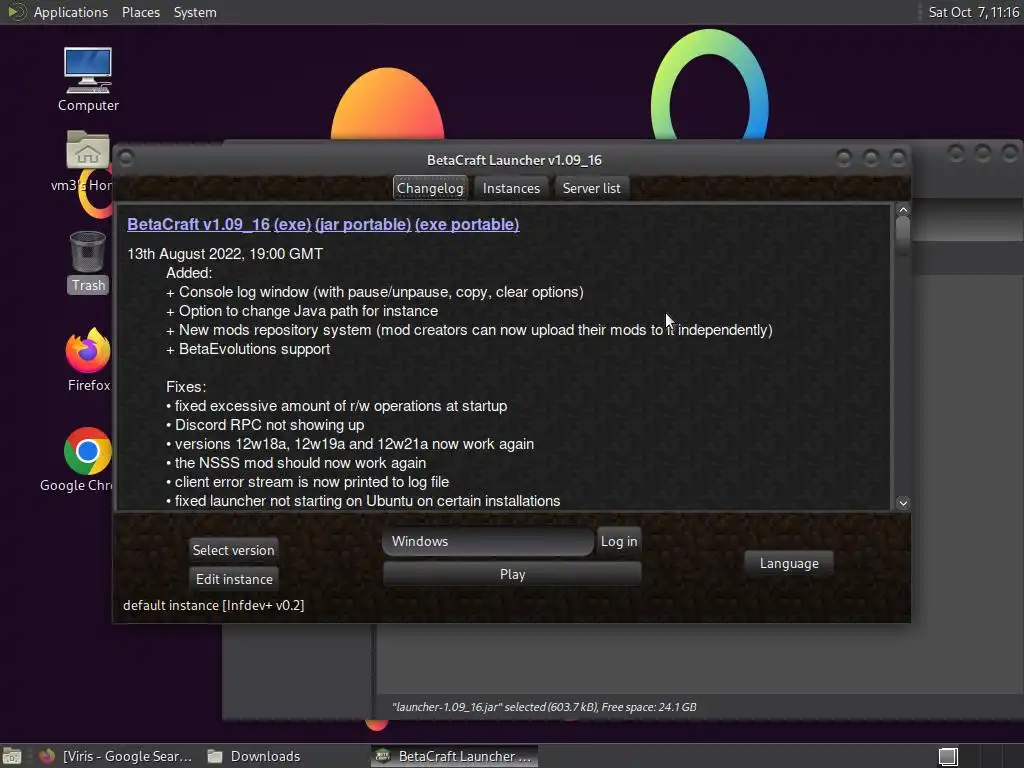
Task: Click the (exe) download link
Action: point(293,224)
